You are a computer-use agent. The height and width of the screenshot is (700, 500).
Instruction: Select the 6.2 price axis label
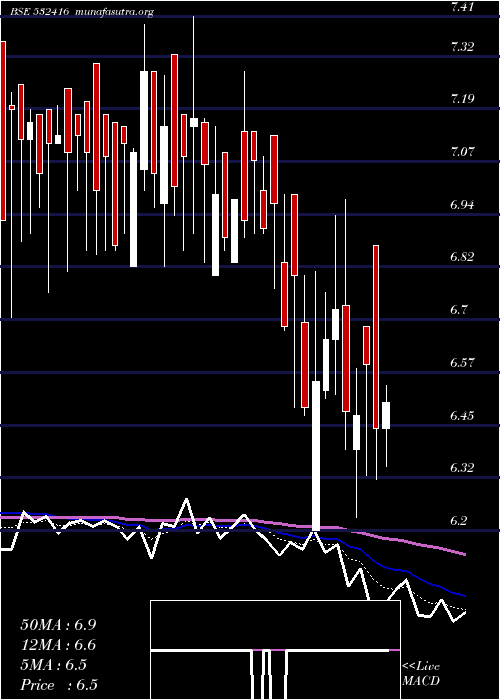(459, 521)
